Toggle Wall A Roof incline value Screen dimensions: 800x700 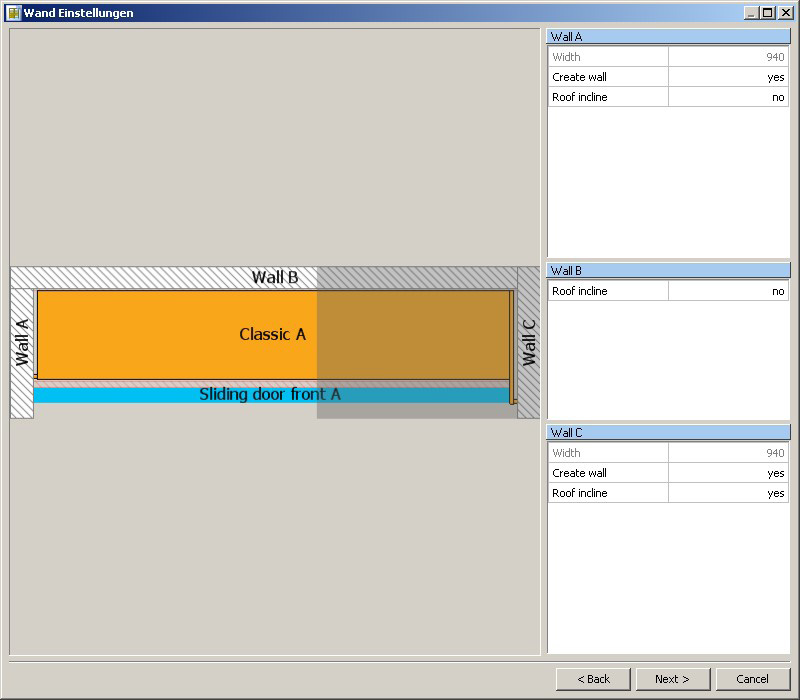(728, 97)
